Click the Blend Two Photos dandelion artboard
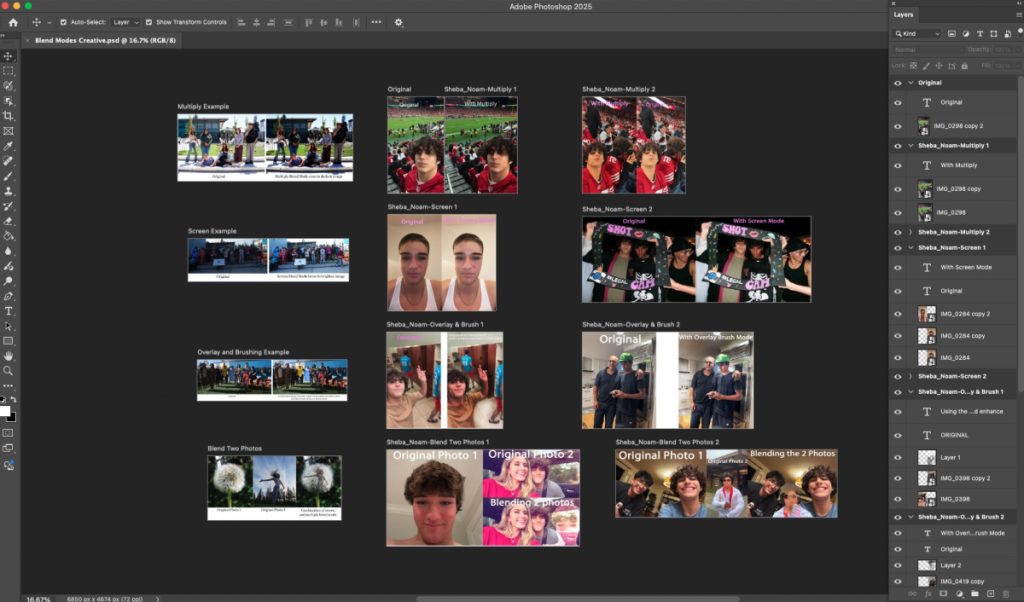 point(274,488)
